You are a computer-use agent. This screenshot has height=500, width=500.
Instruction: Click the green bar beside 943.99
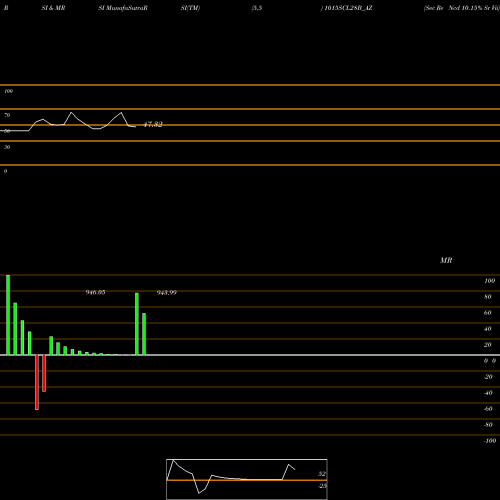(x=144, y=334)
